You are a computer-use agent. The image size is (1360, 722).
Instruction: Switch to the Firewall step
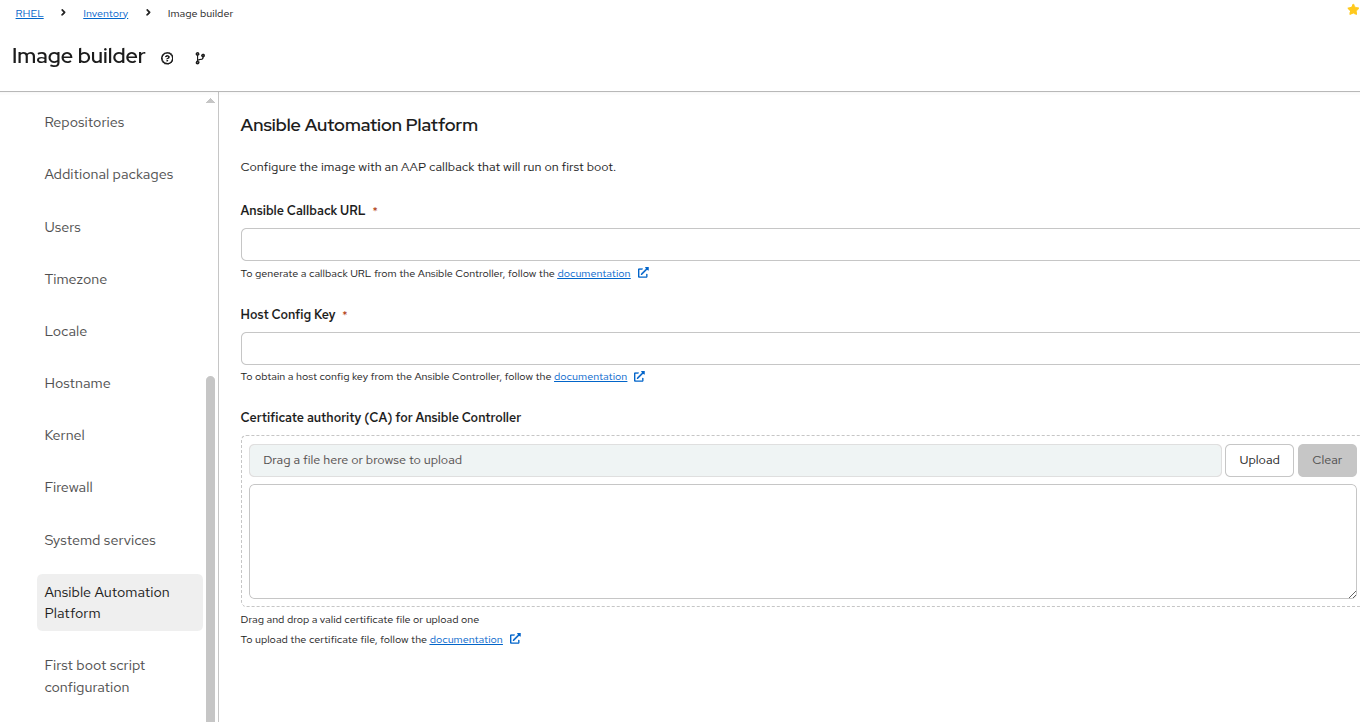[68, 487]
